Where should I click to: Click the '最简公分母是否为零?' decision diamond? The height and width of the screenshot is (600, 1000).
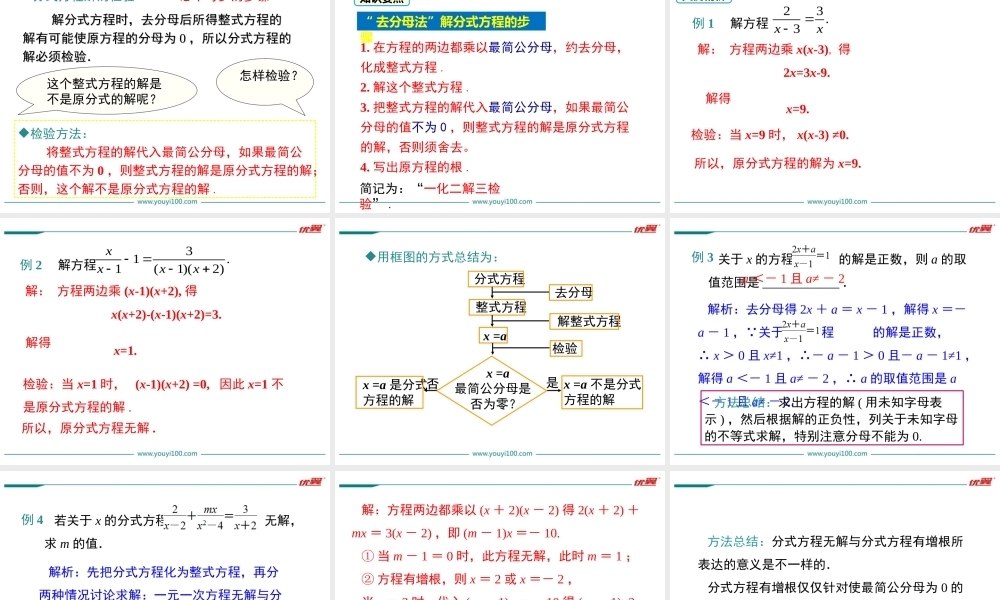(491, 390)
